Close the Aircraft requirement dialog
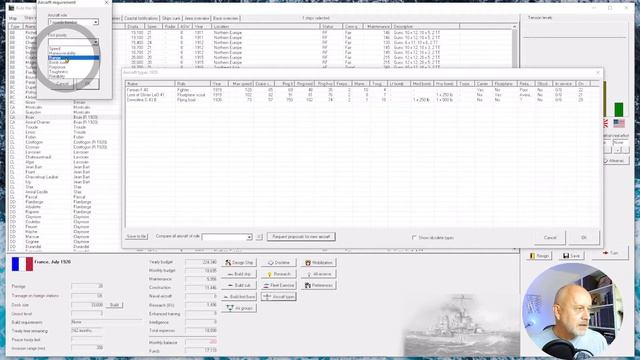This screenshot has height=360, width=640. [107, 2]
